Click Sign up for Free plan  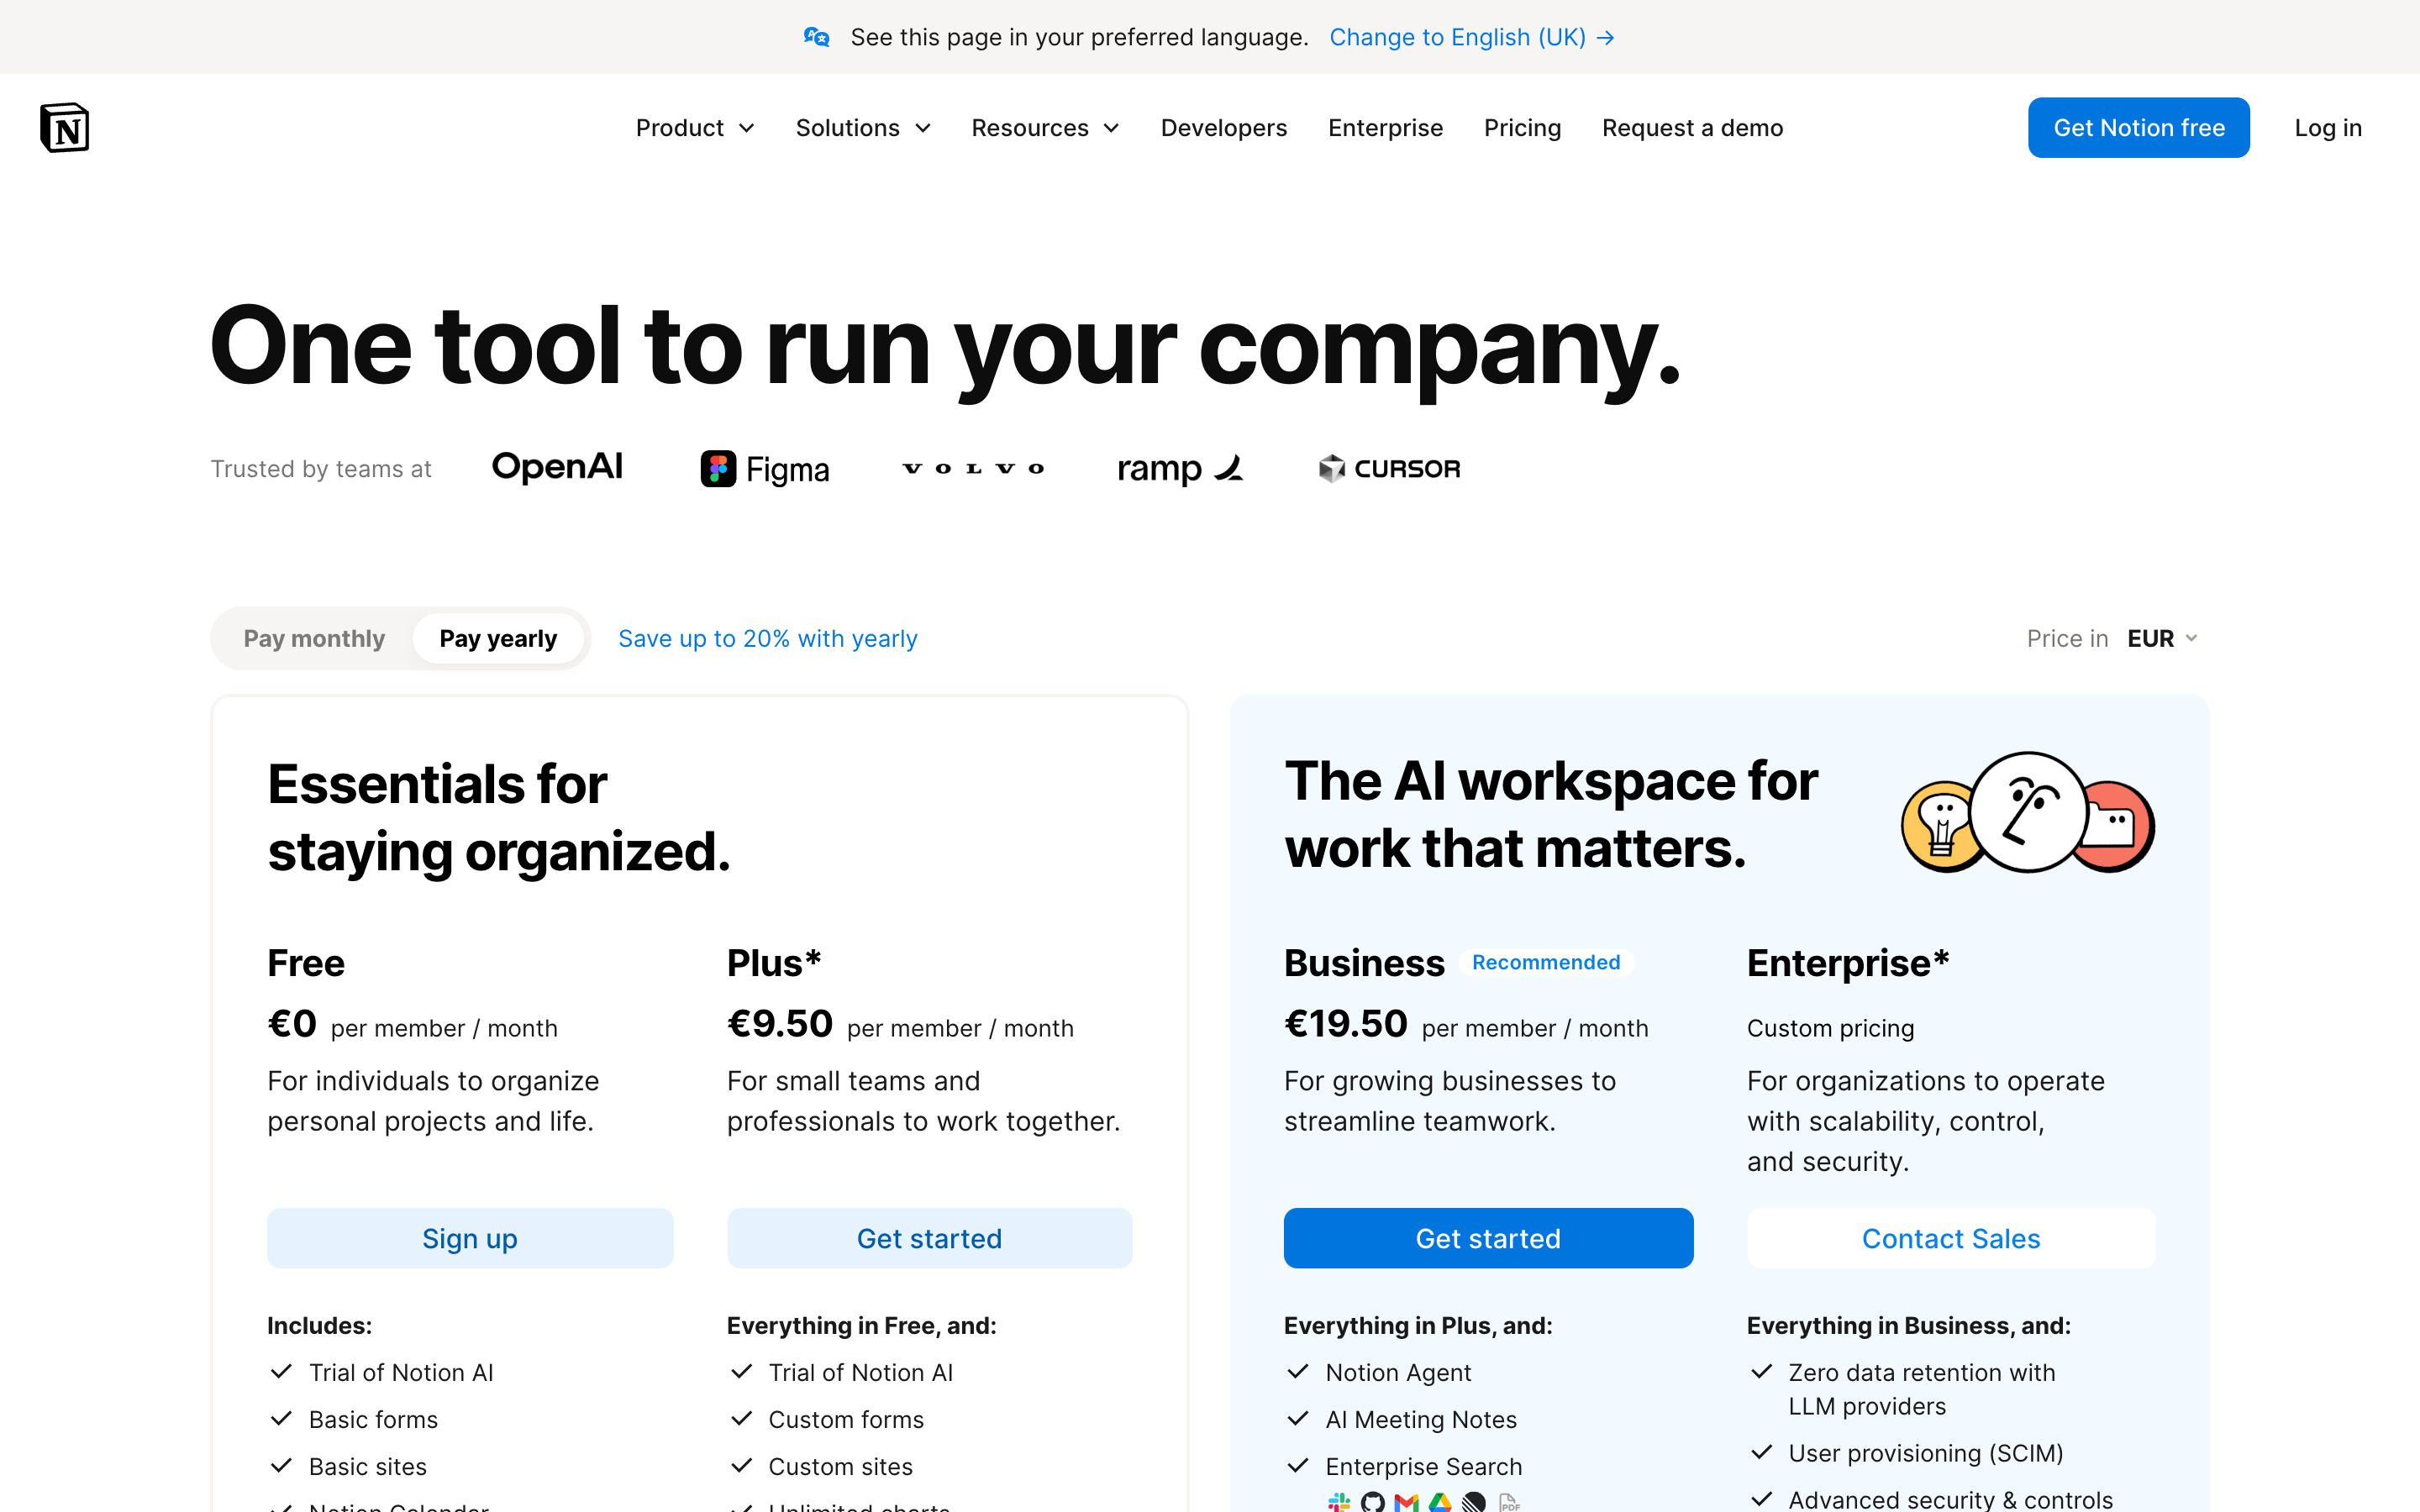click(470, 1238)
